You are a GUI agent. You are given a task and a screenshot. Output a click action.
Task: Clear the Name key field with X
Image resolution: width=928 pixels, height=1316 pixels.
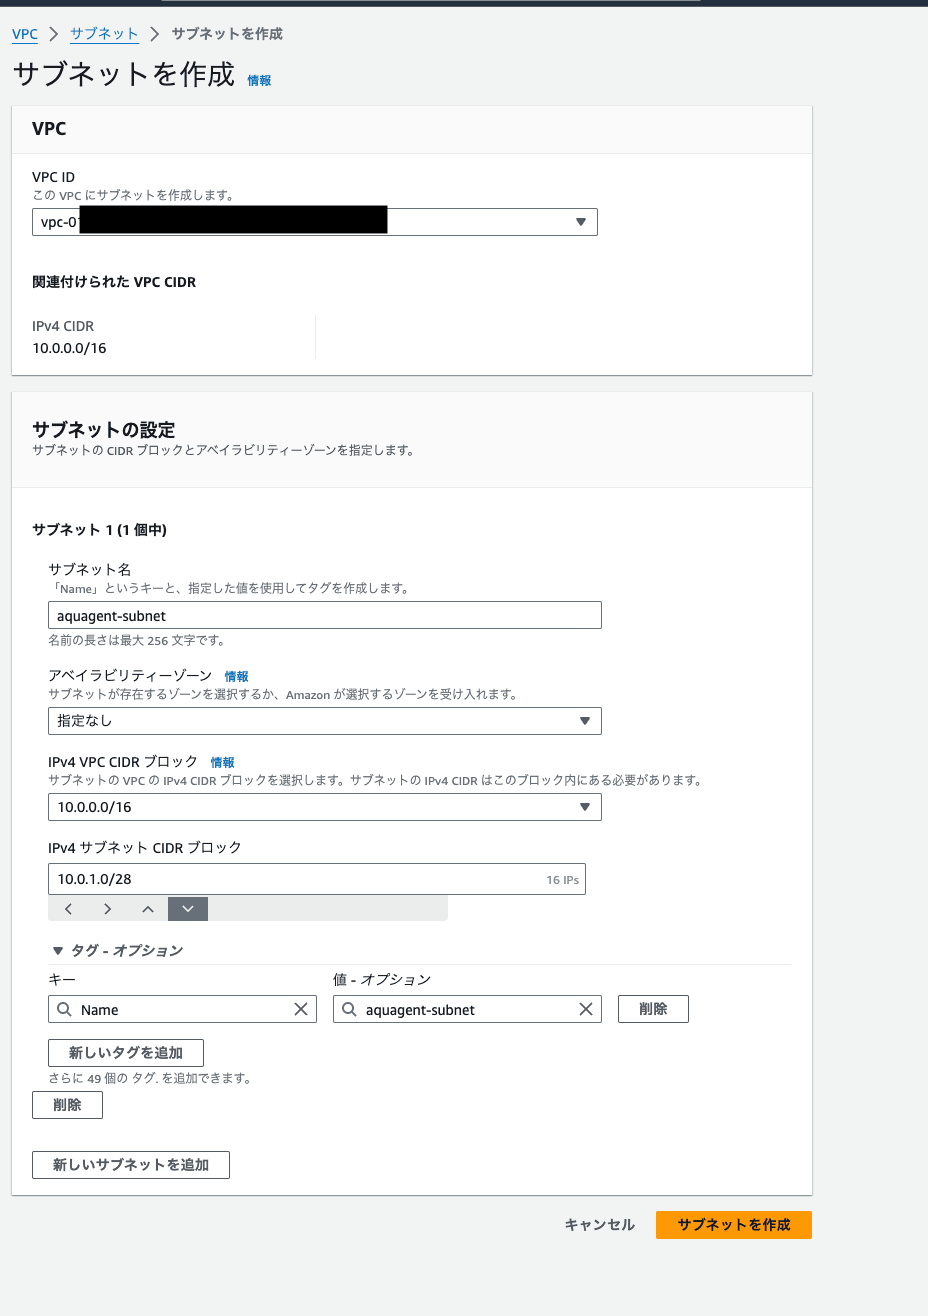pos(300,1010)
